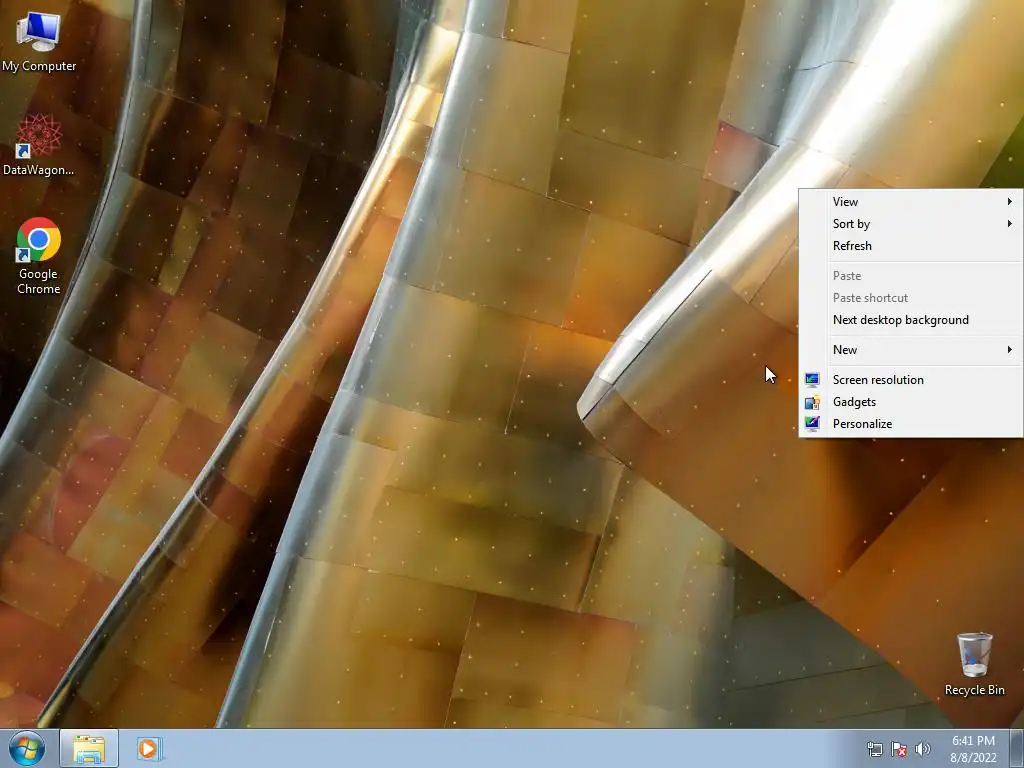Select the Recycle Bin icon
1024x768 pixels.
pyautogui.click(x=974, y=664)
